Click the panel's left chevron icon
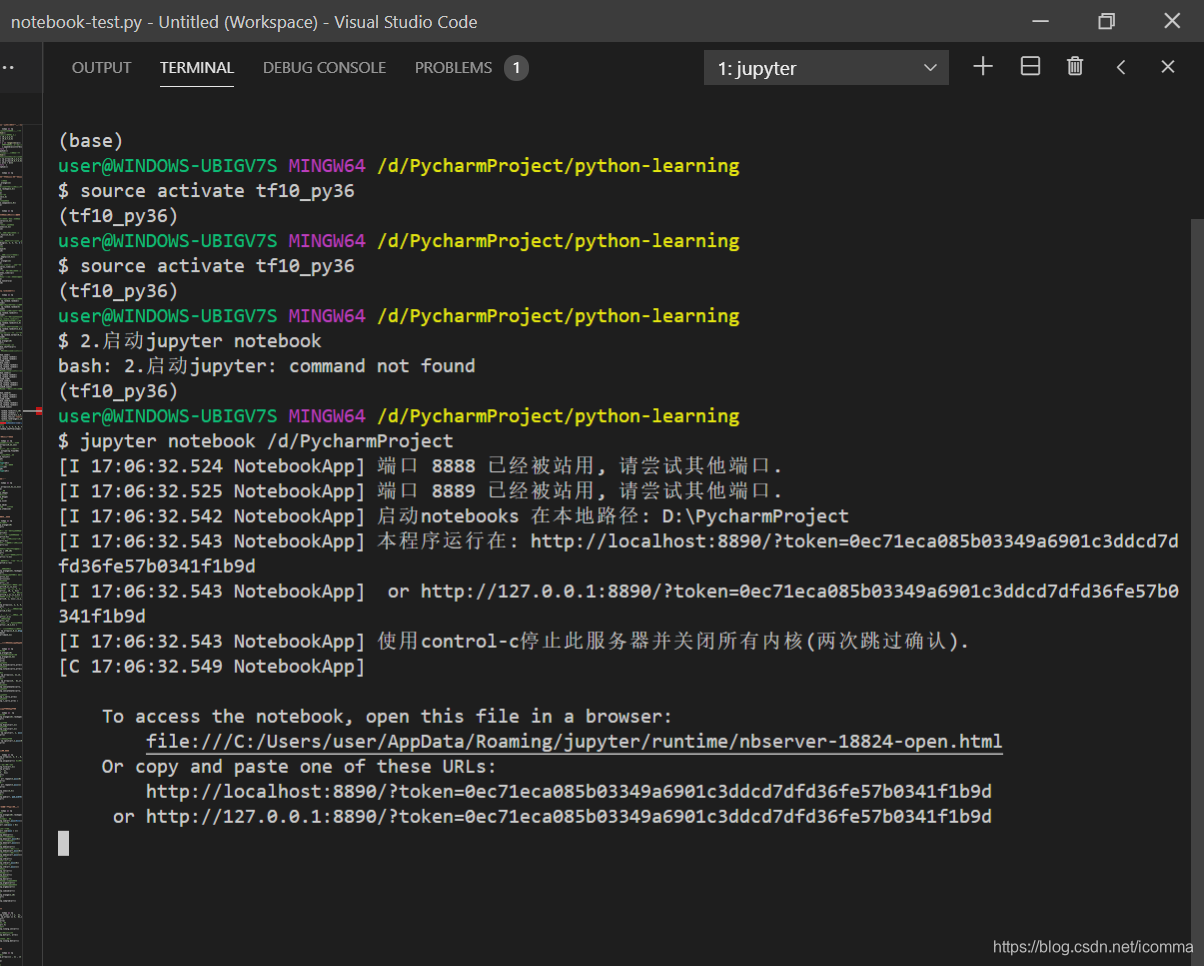Image resolution: width=1204 pixels, height=966 pixels. click(x=1121, y=67)
